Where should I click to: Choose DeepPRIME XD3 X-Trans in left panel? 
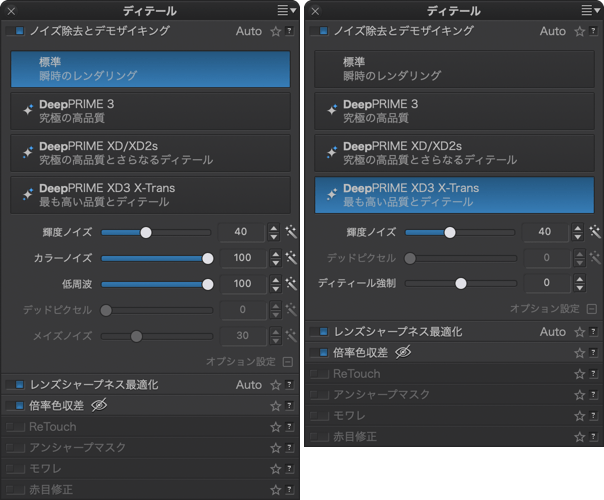click(x=150, y=195)
